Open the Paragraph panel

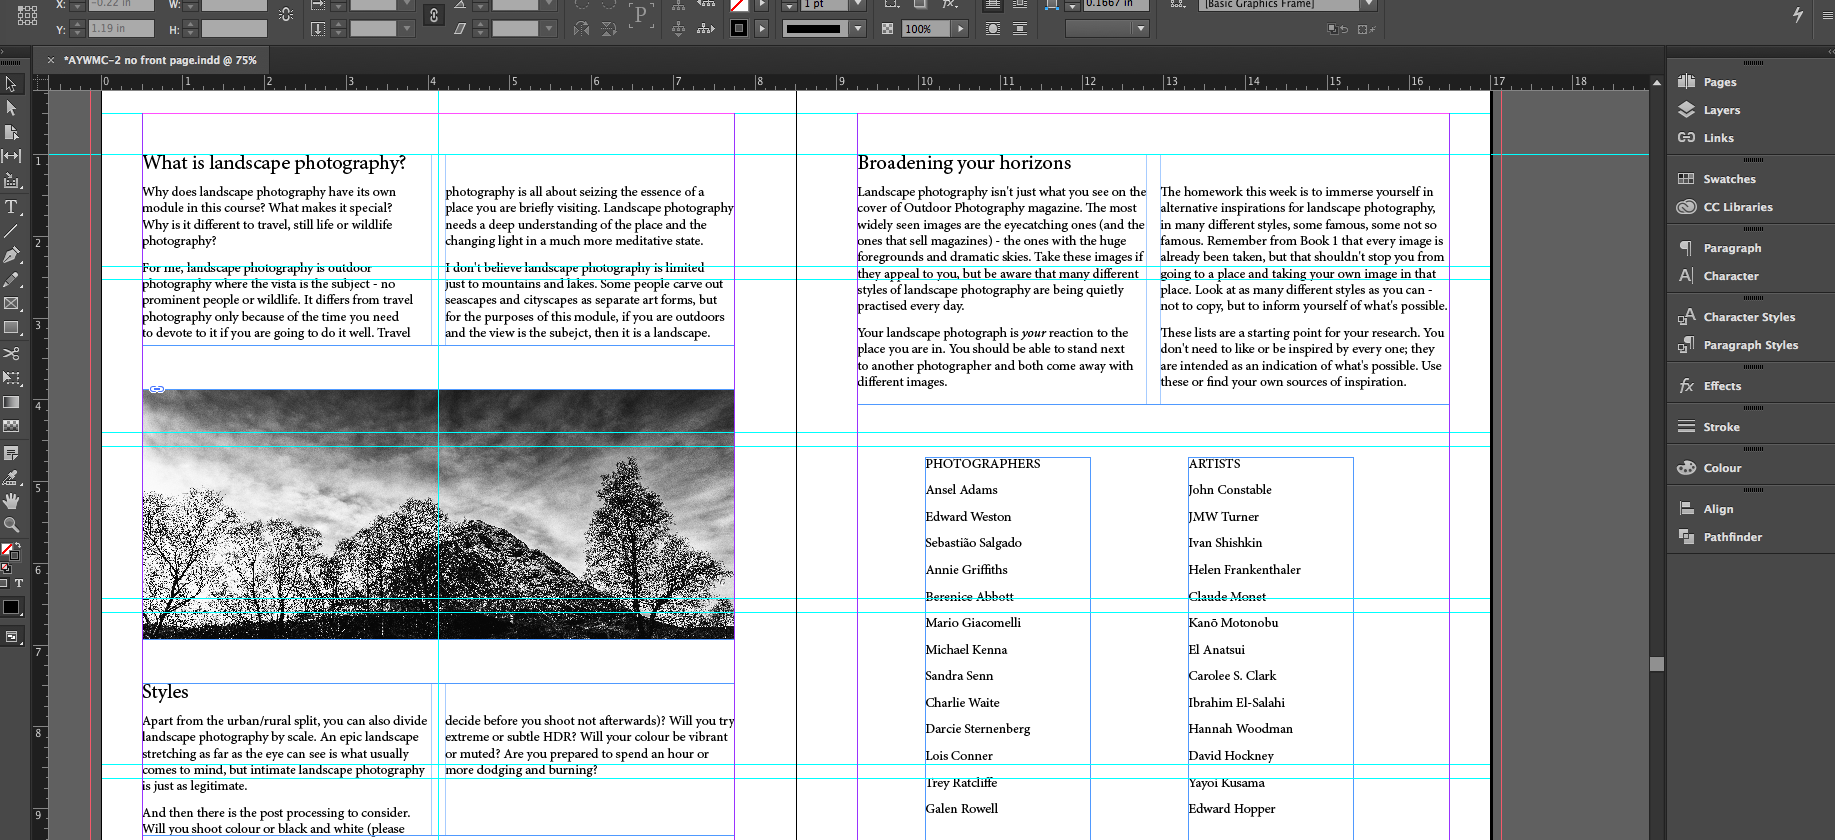coord(1732,248)
